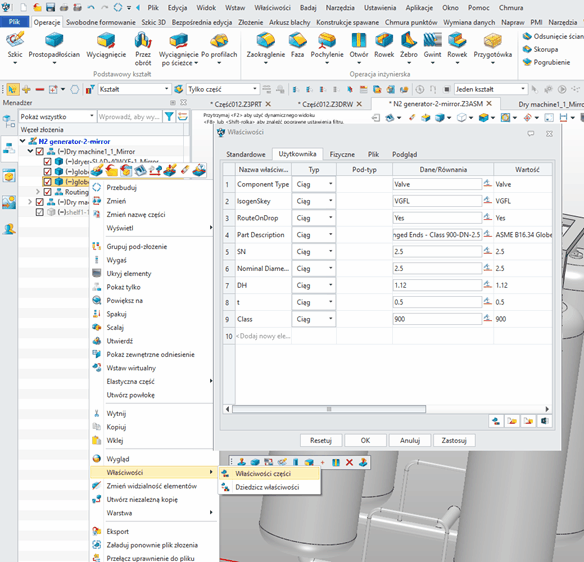The width and height of the screenshot is (584, 562).
Task: Select the Przez obrót revolve tool
Action: pyautogui.click(x=143, y=48)
